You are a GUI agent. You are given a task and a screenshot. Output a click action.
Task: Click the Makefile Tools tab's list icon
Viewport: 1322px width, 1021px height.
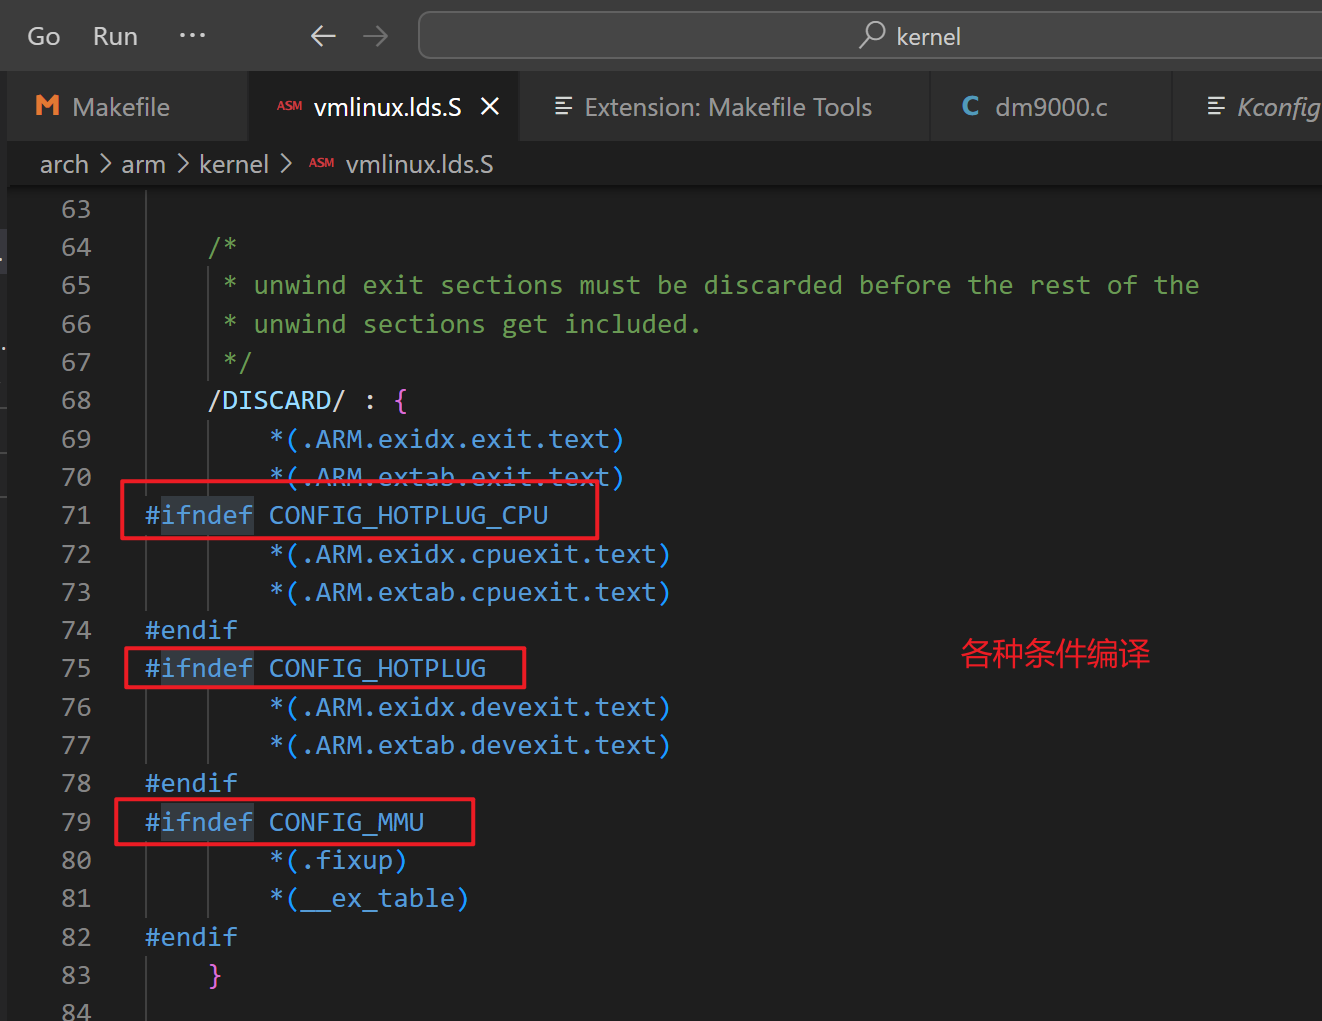tap(563, 106)
